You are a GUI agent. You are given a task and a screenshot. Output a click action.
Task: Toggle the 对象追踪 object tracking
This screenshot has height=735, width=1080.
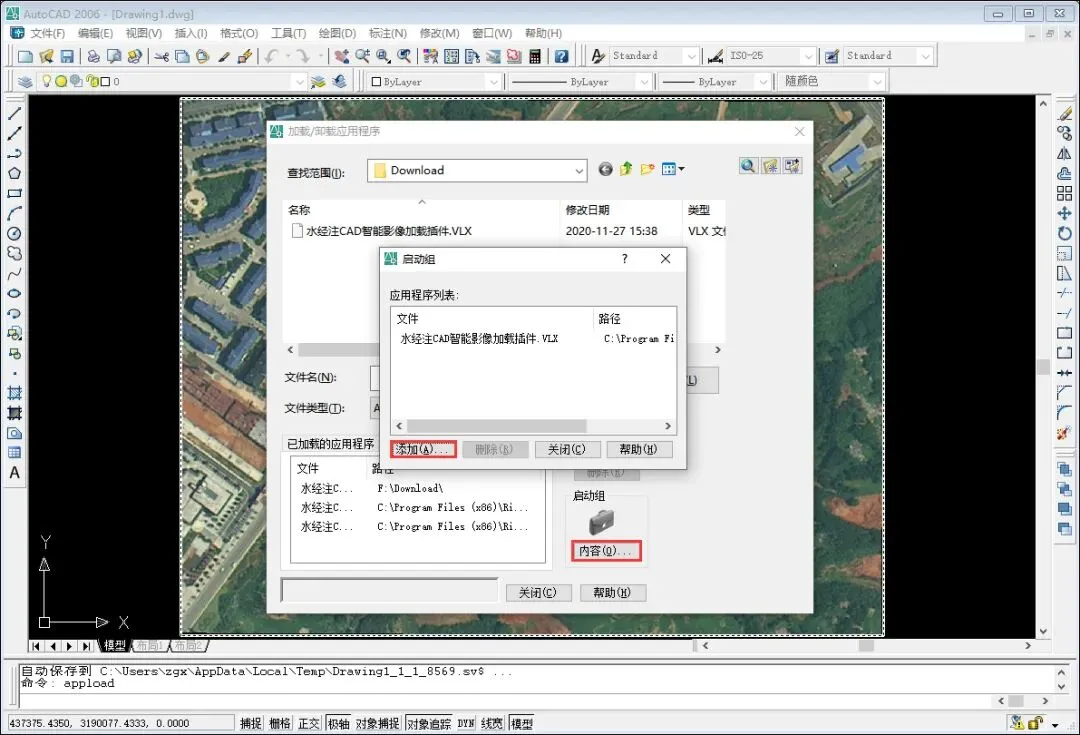click(x=428, y=723)
